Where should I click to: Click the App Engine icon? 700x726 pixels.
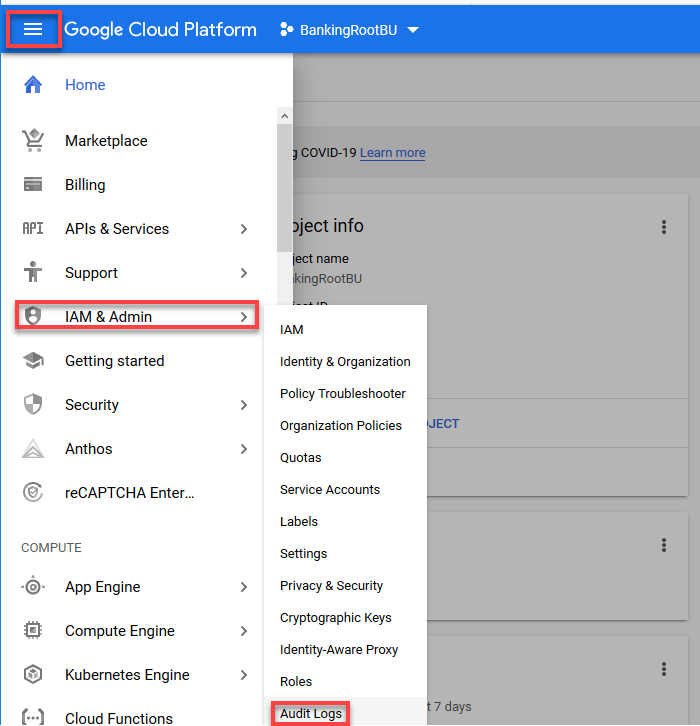pos(33,587)
